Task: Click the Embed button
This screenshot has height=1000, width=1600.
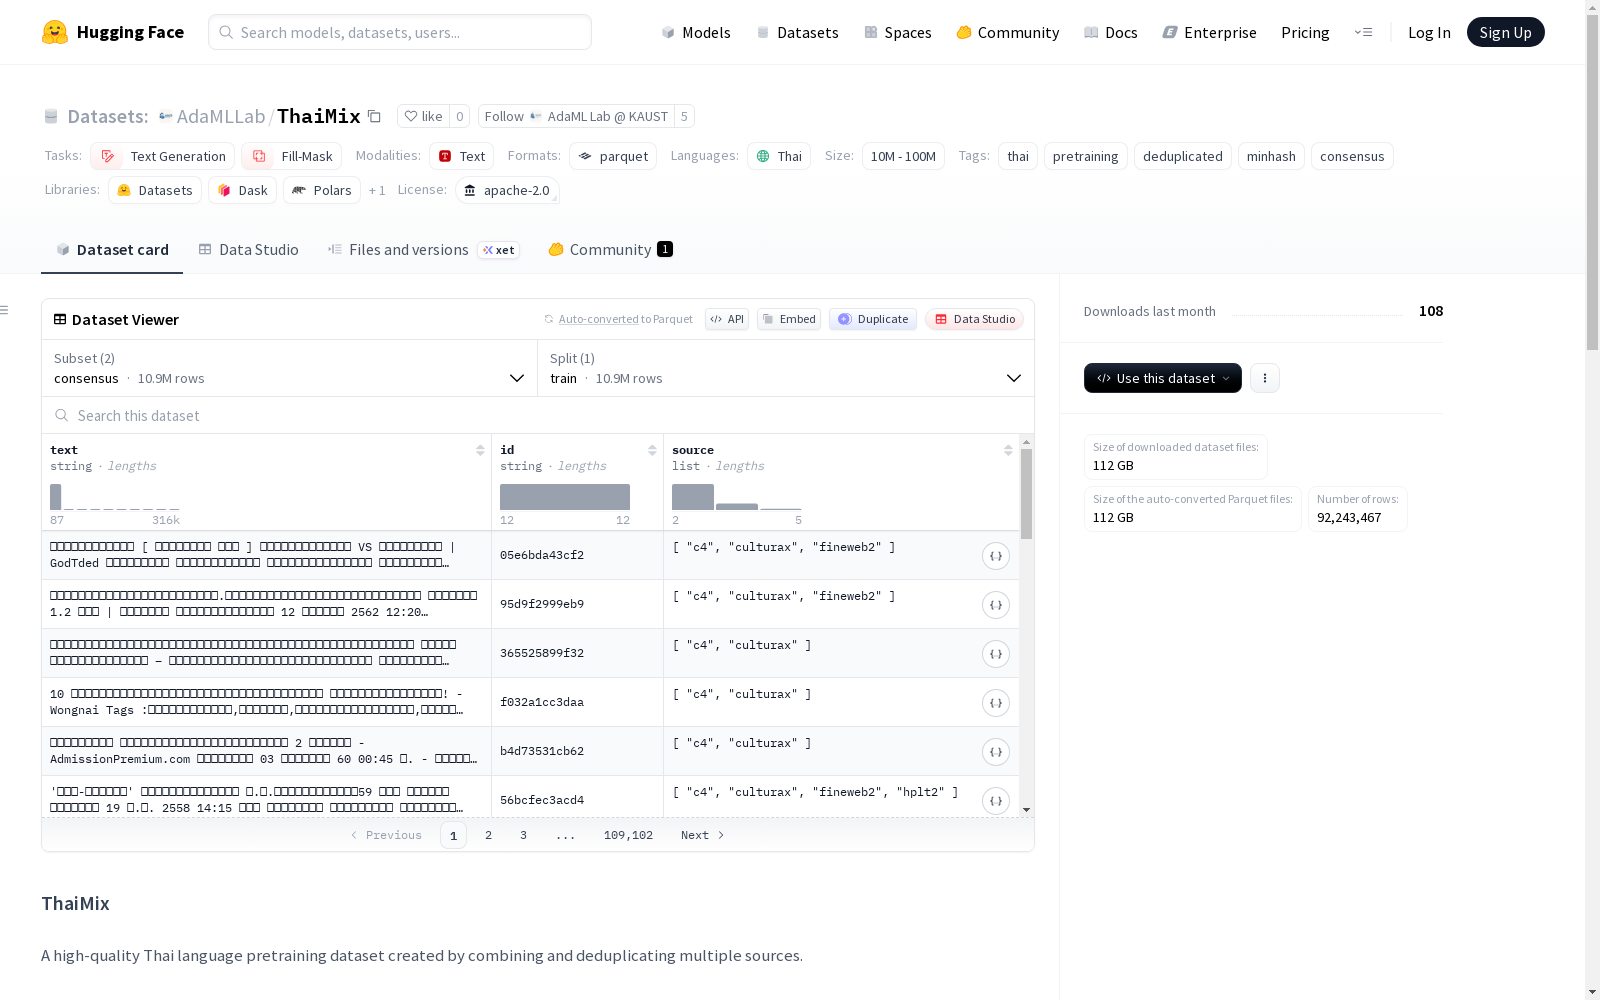Action: pos(789,319)
